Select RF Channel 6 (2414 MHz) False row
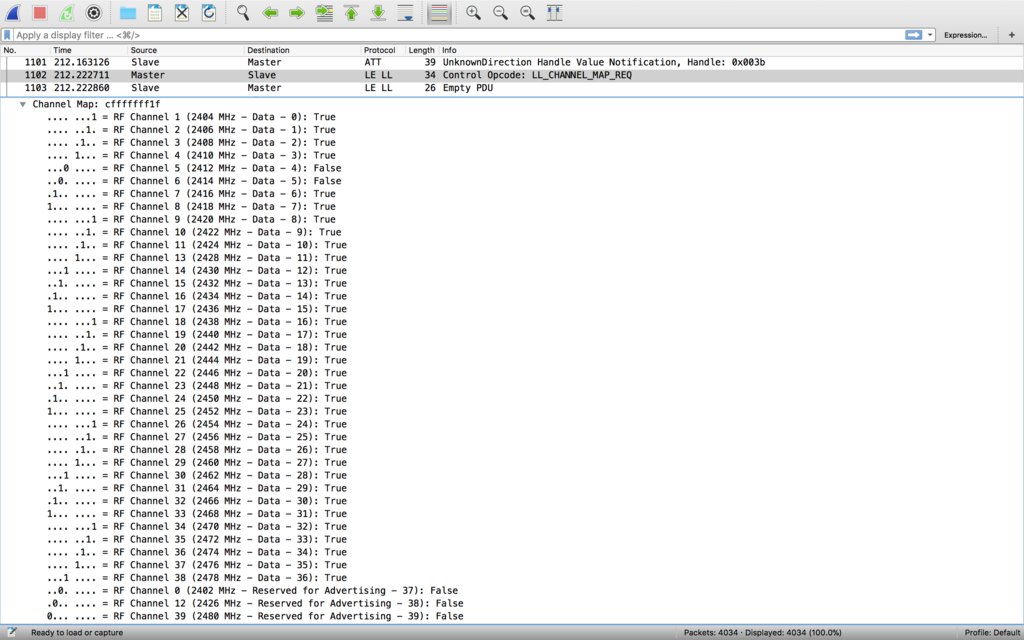 [x=194, y=181]
